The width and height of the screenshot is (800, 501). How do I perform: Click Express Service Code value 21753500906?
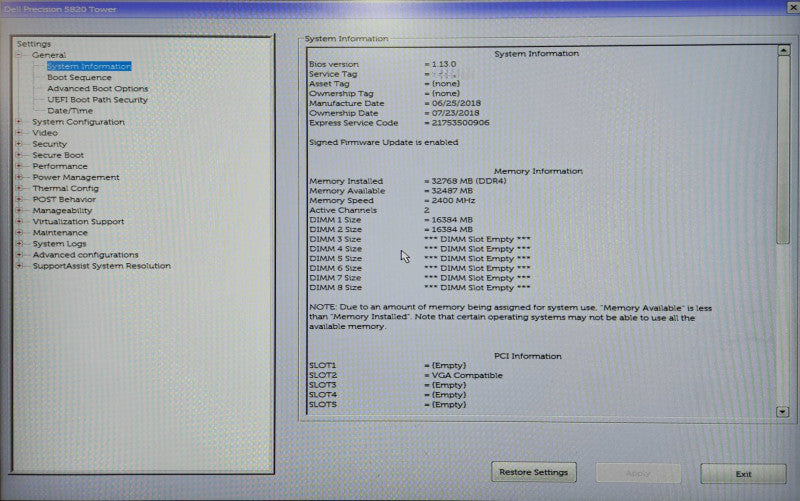pyautogui.click(x=460, y=123)
